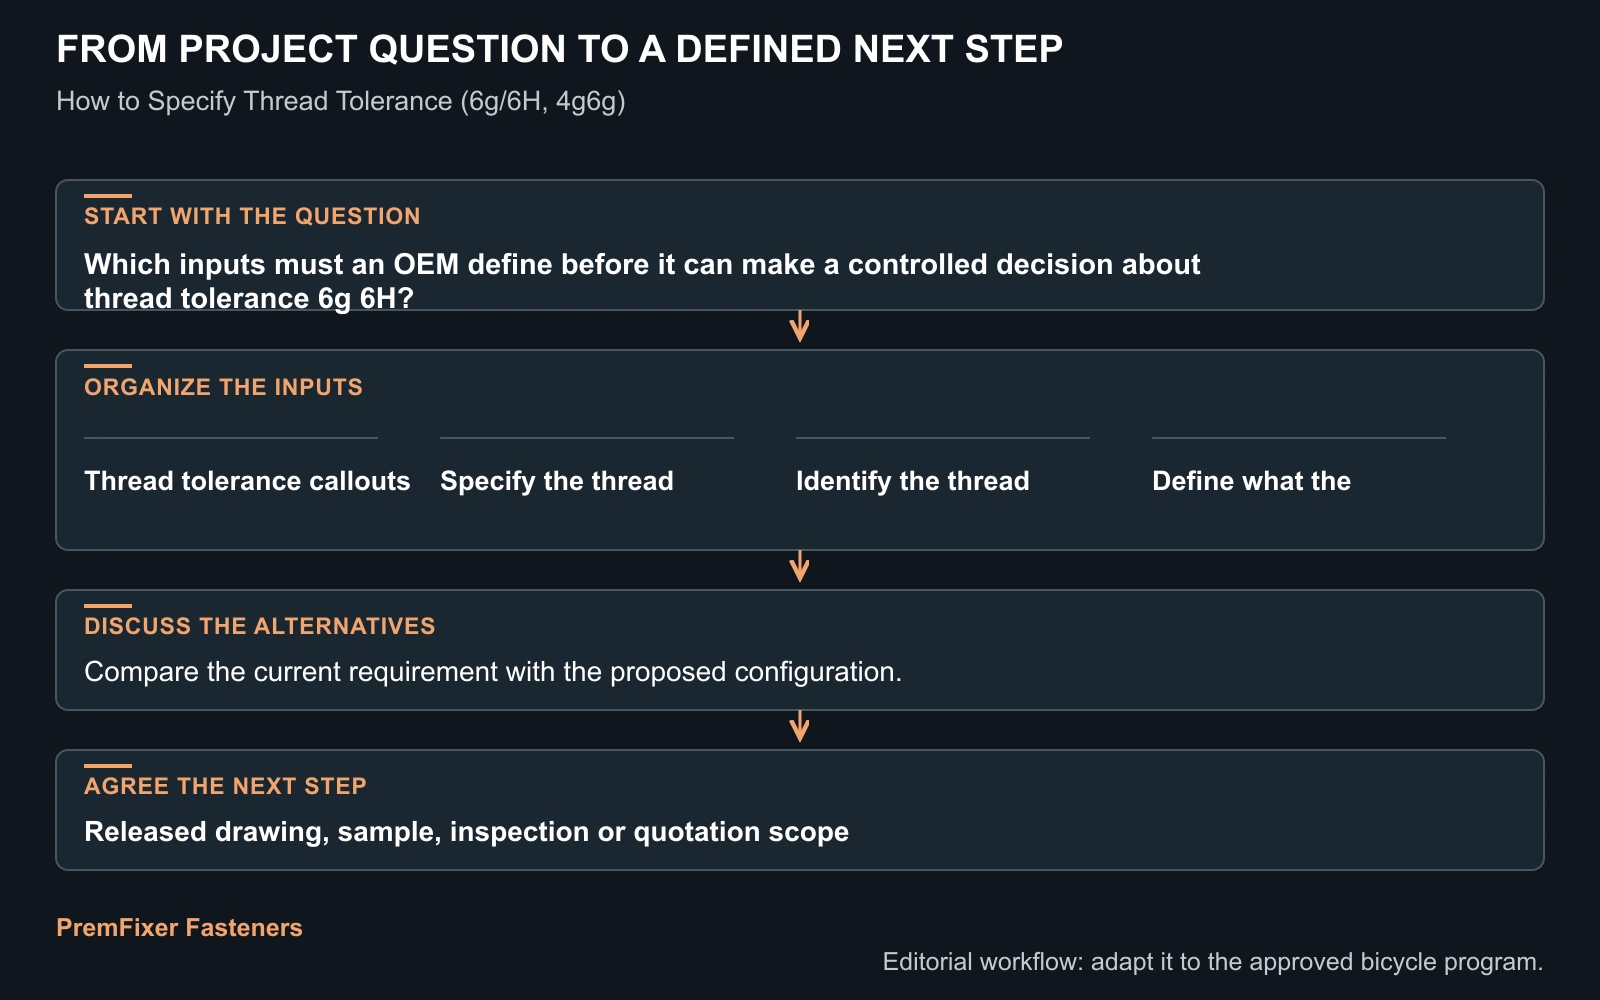The height and width of the screenshot is (1000, 1600).
Task: Click the Discuss The Alternatives heading
Action: coord(260,626)
